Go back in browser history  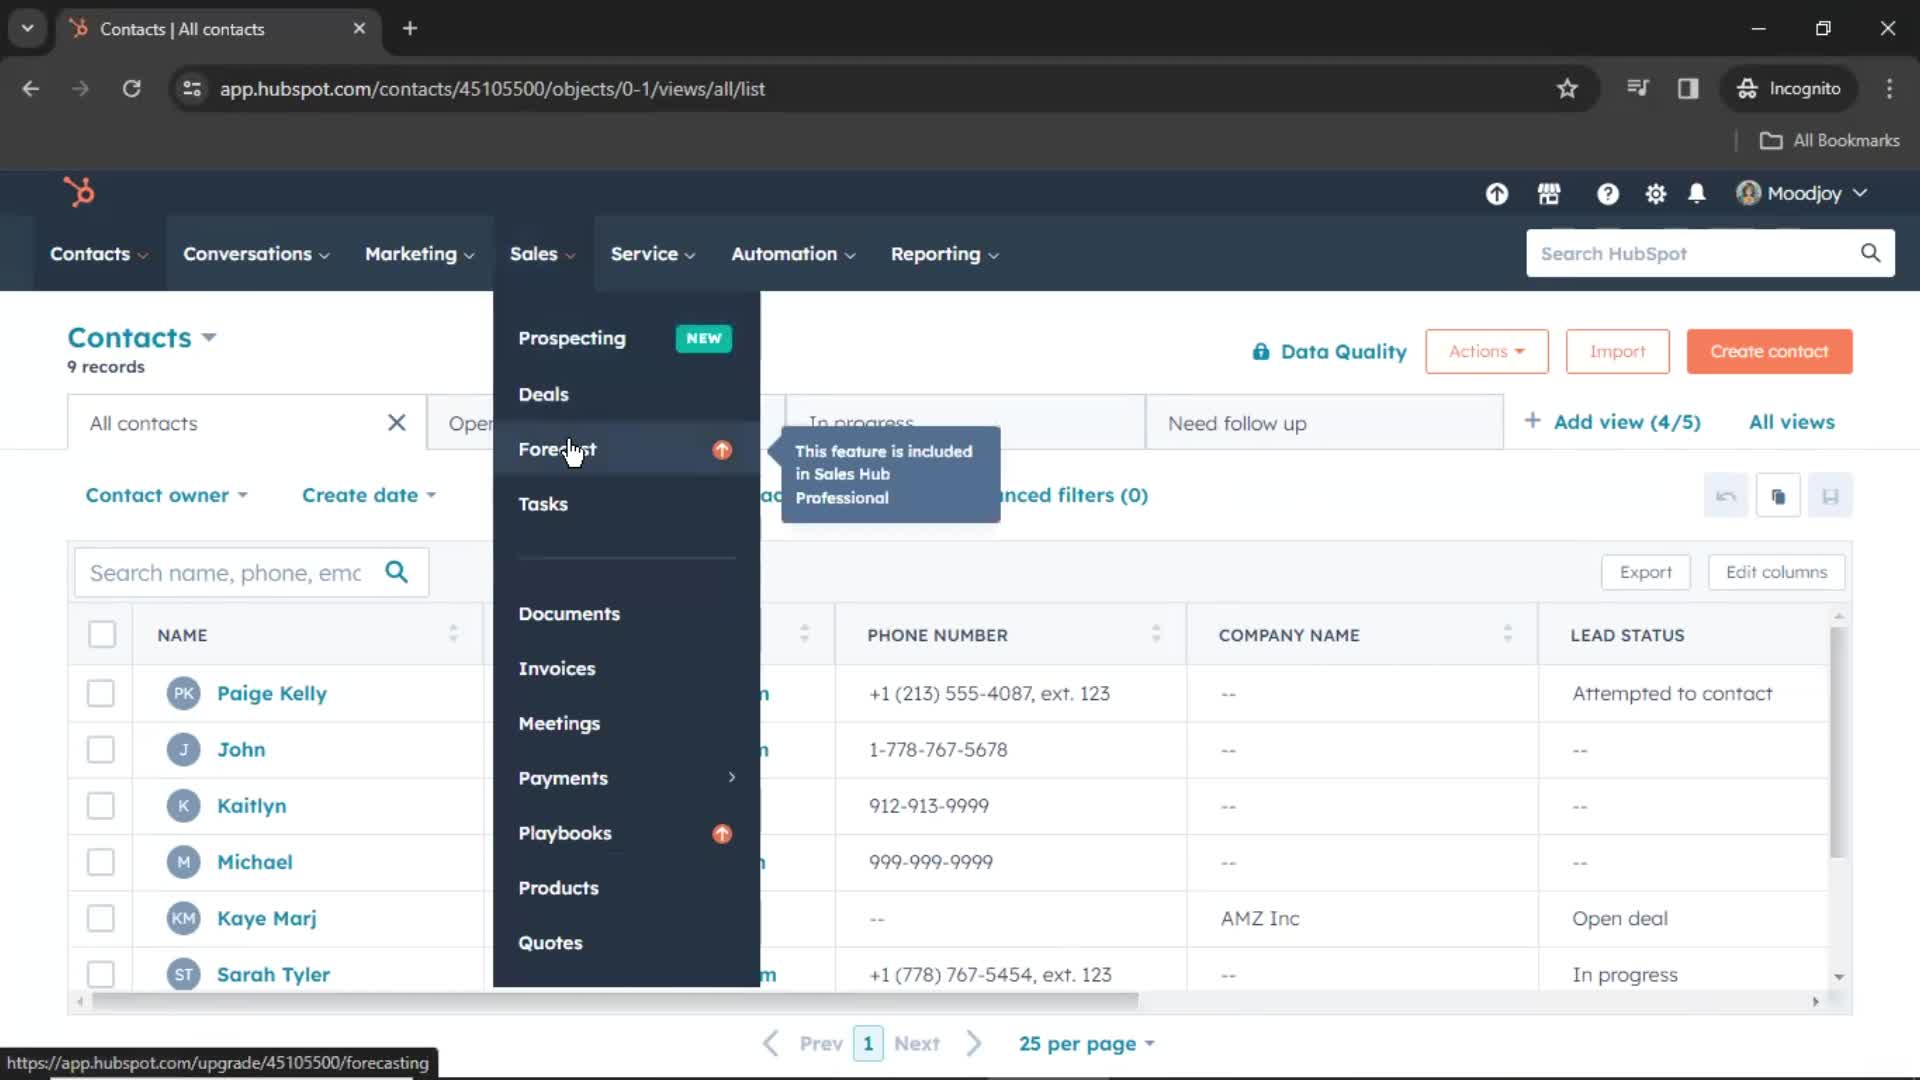point(31,89)
